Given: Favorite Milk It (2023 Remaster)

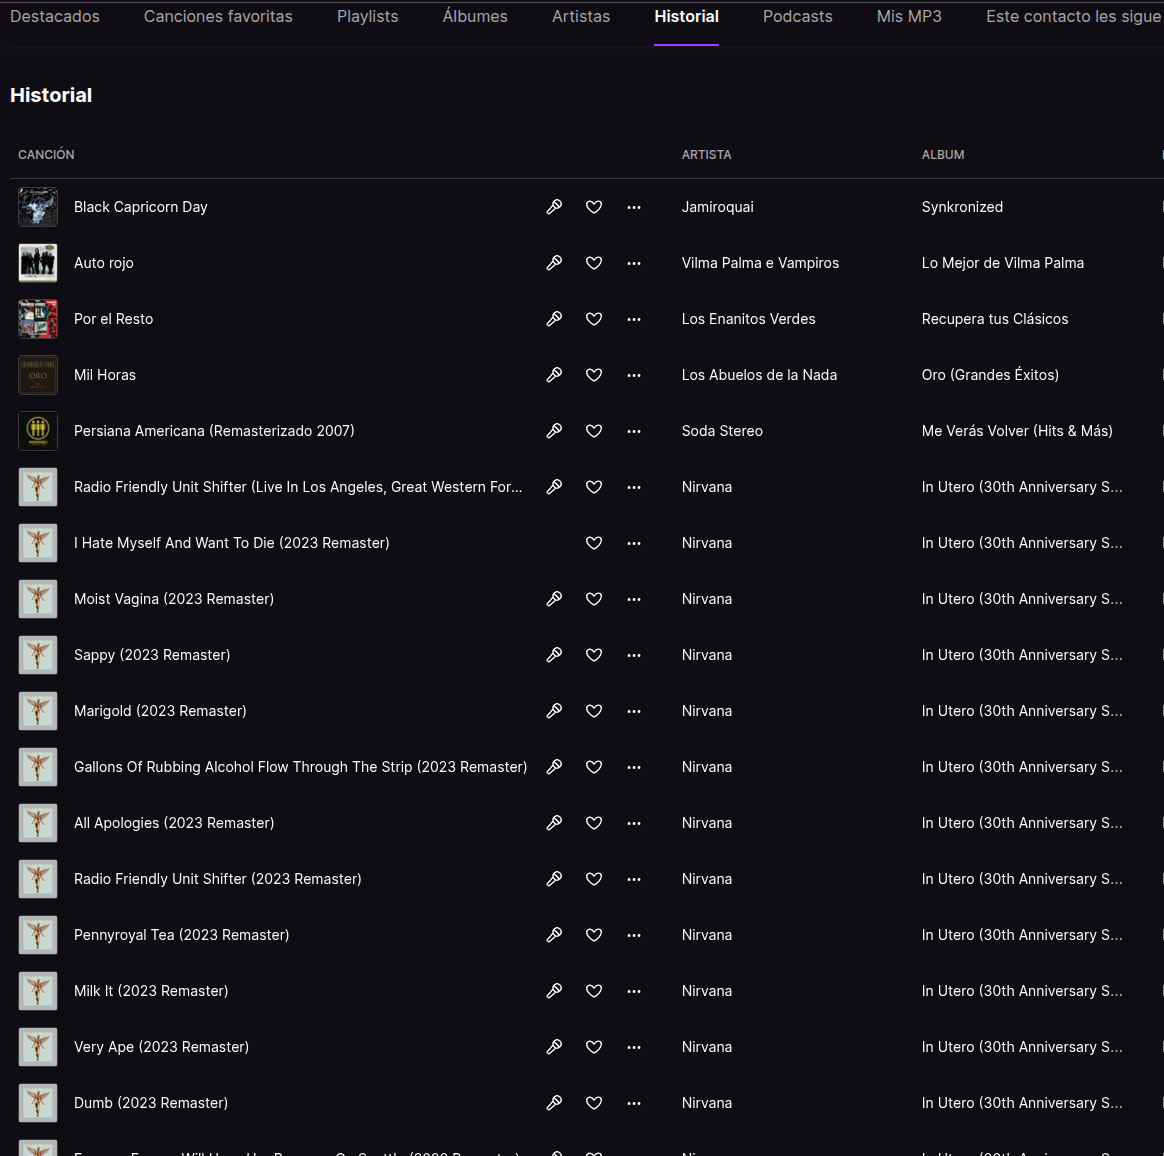Looking at the screenshot, I should (594, 991).
